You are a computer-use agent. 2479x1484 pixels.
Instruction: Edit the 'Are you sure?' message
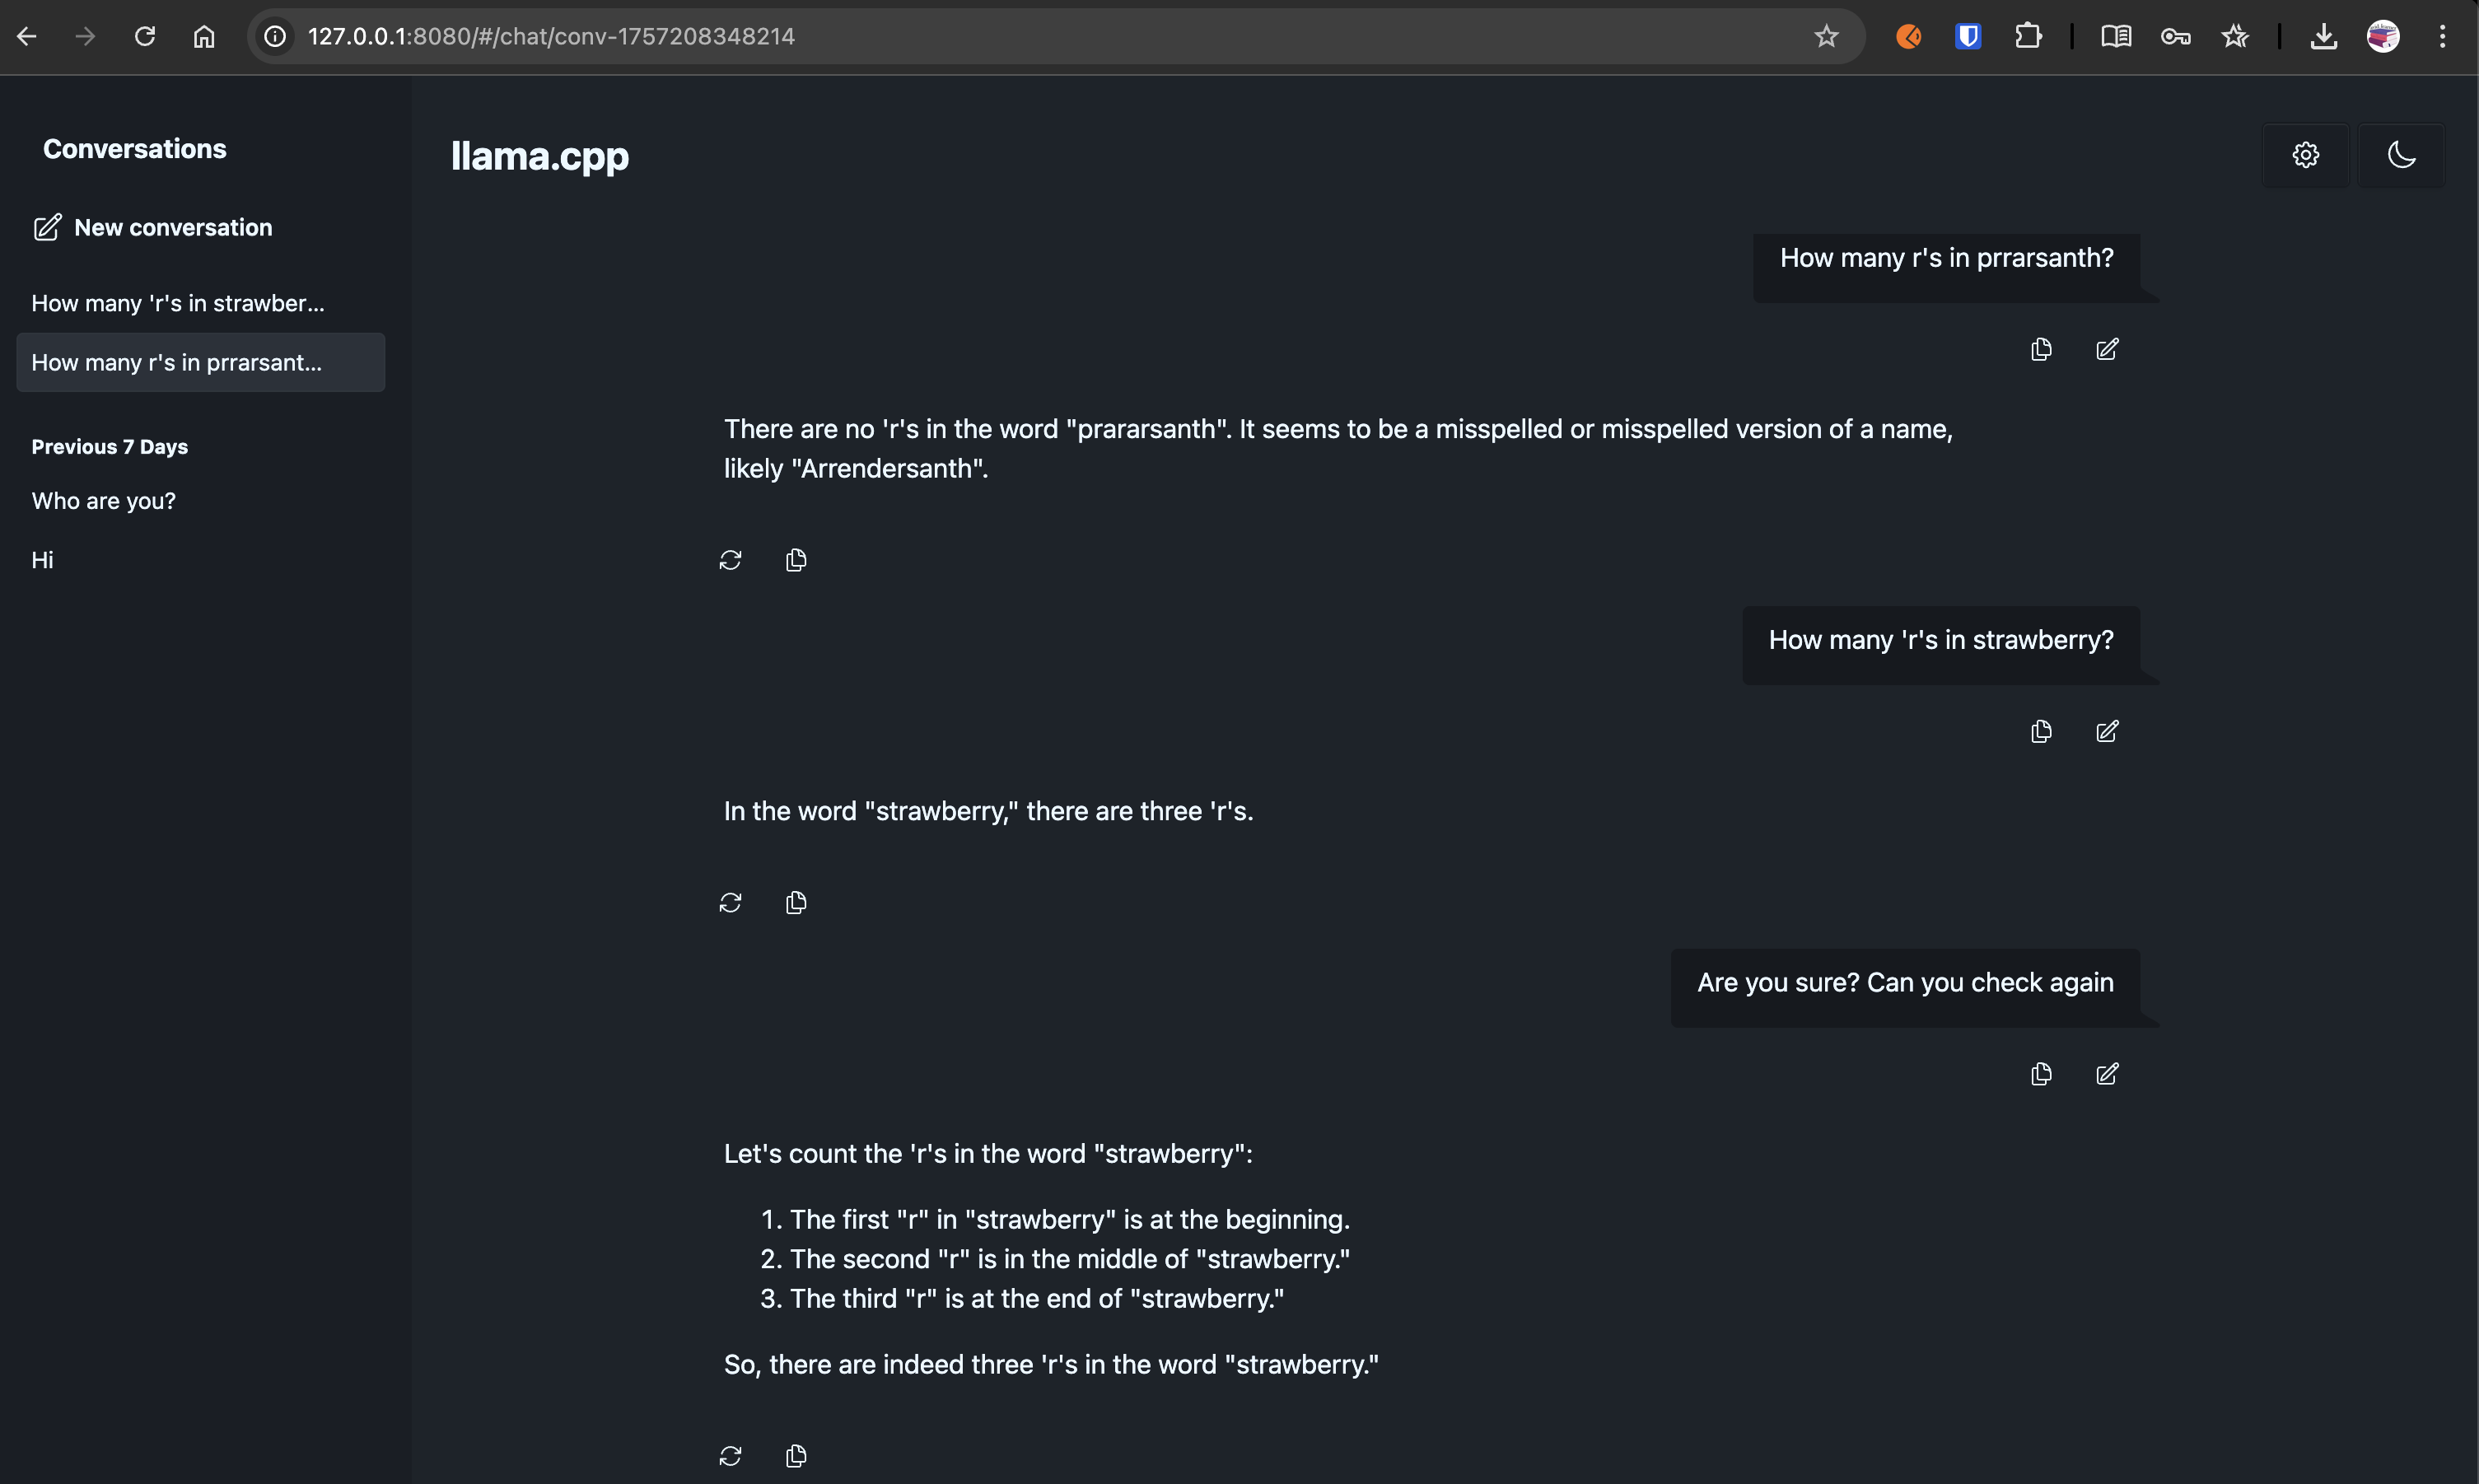(x=2107, y=1074)
